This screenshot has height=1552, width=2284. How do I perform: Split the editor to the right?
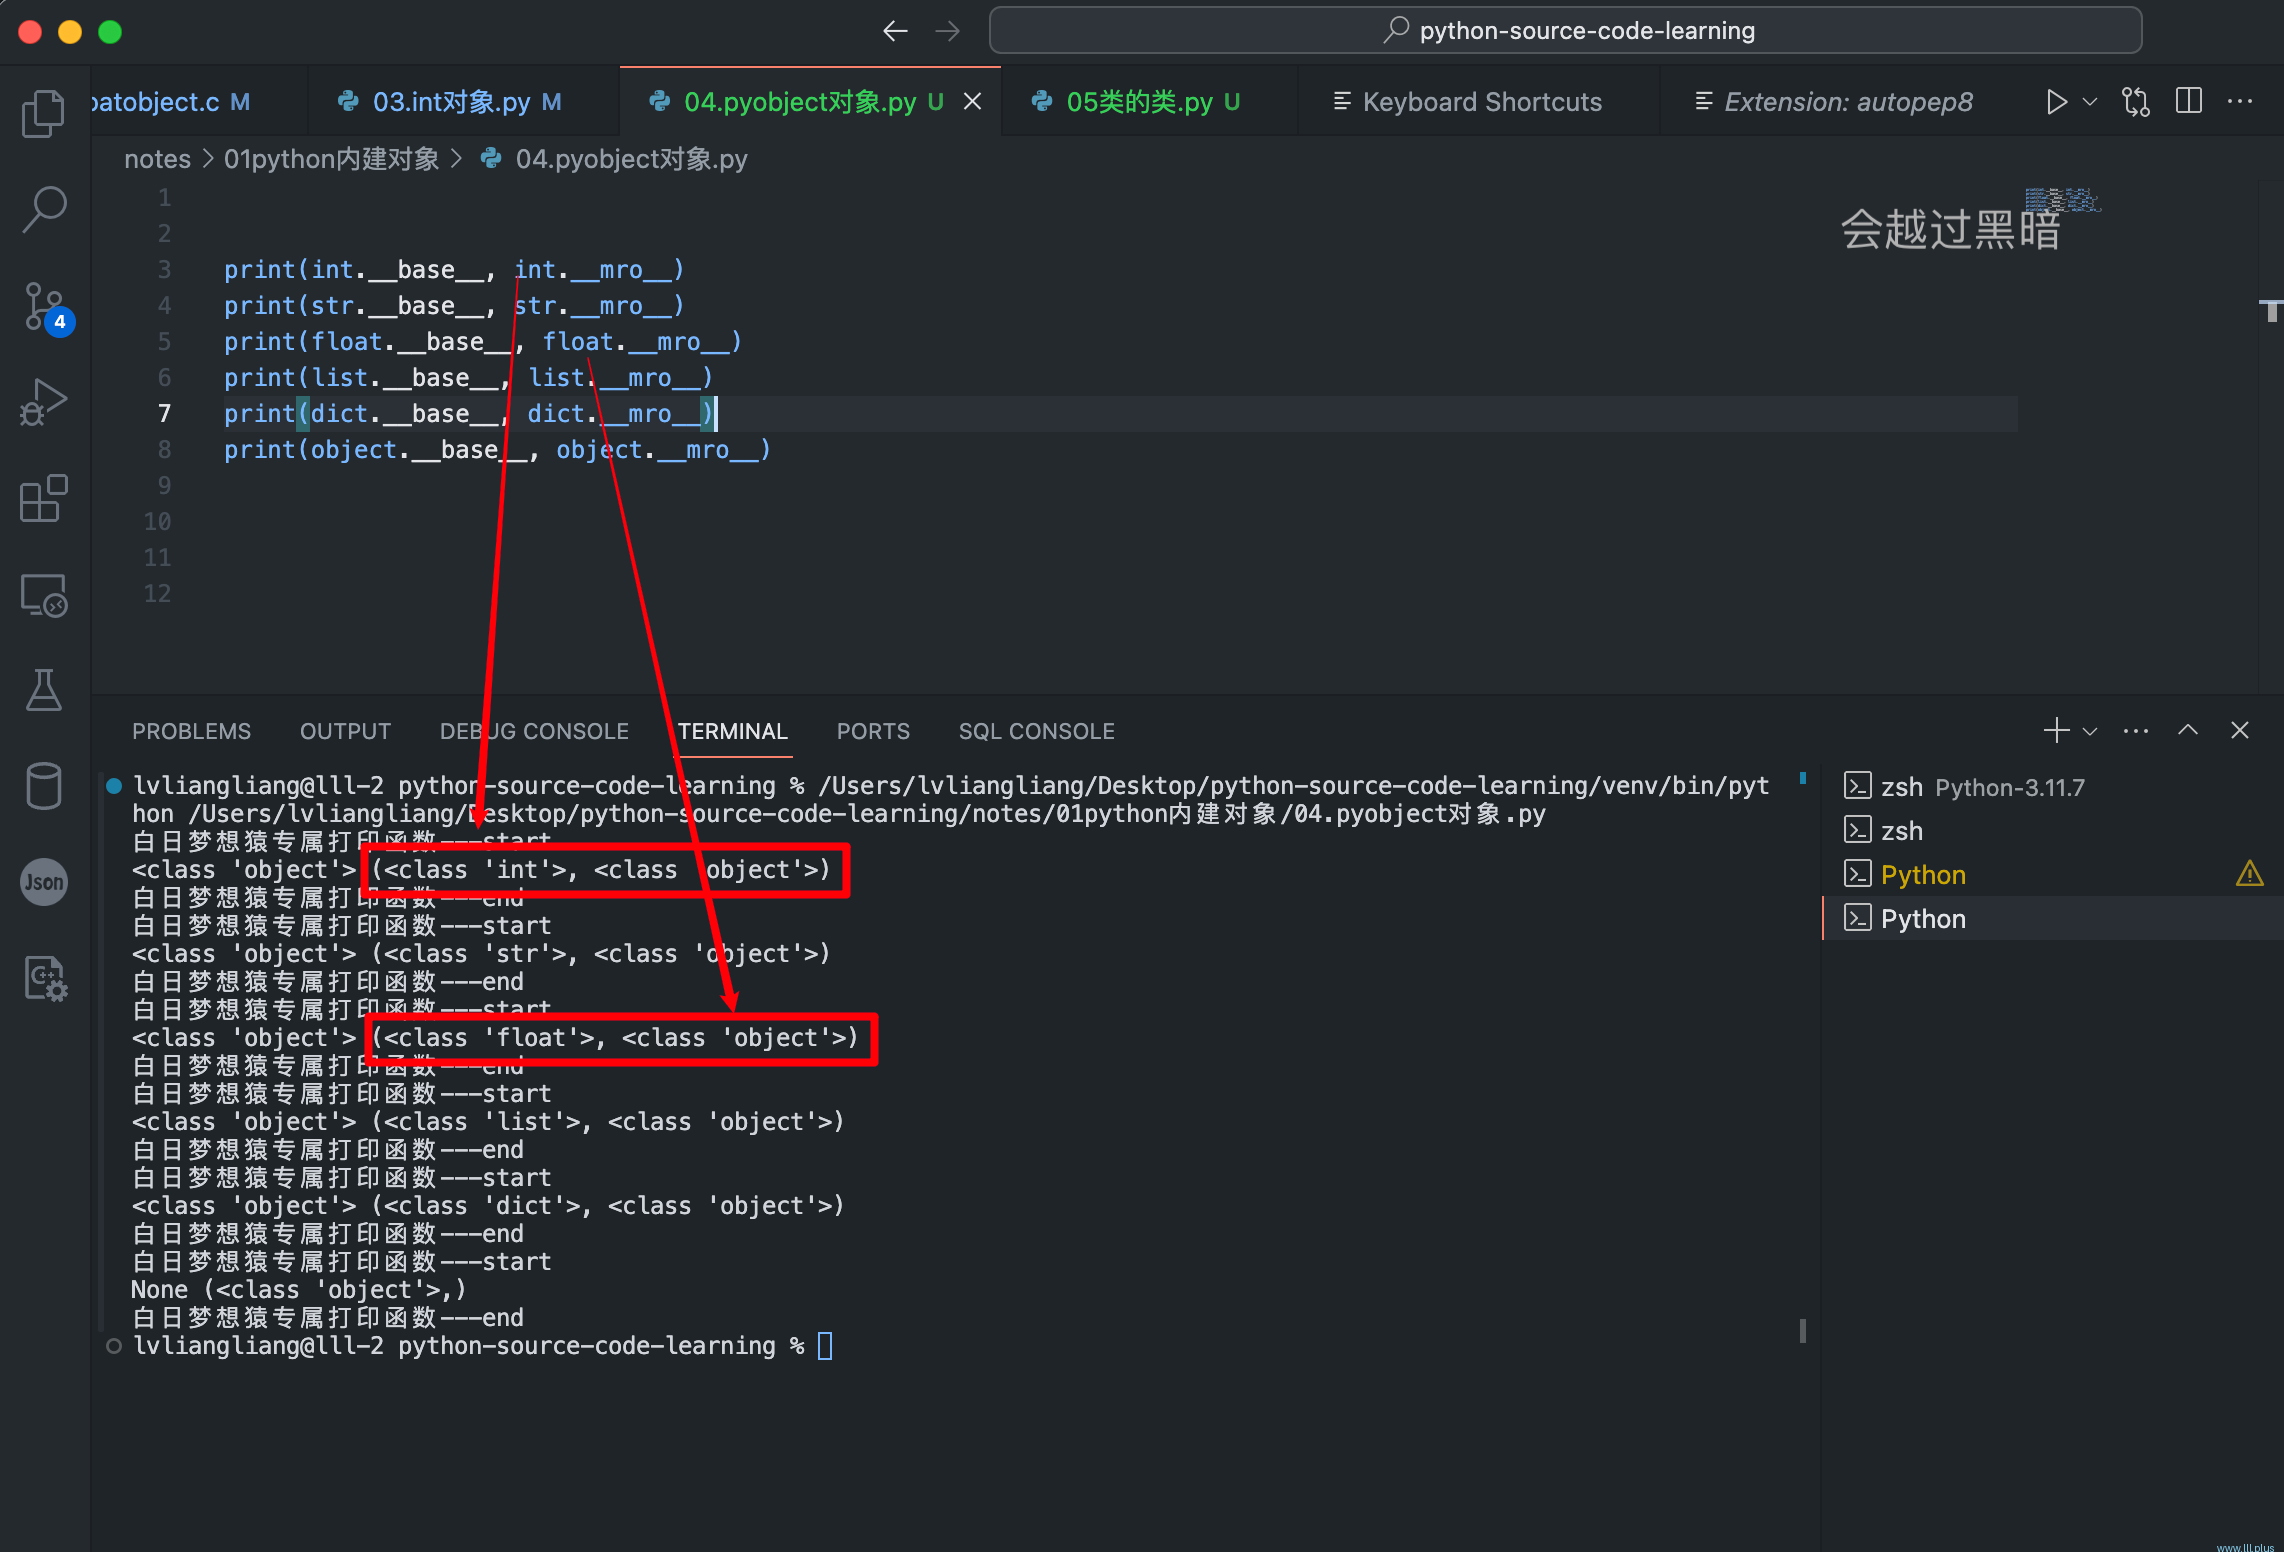[2189, 102]
